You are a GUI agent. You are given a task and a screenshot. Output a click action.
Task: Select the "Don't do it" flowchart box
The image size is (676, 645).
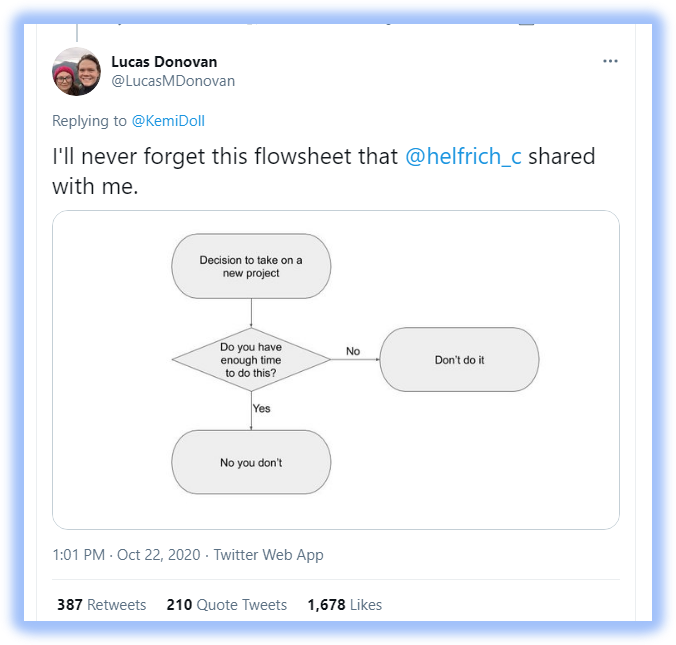pyautogui.click(x=459, y=359)
